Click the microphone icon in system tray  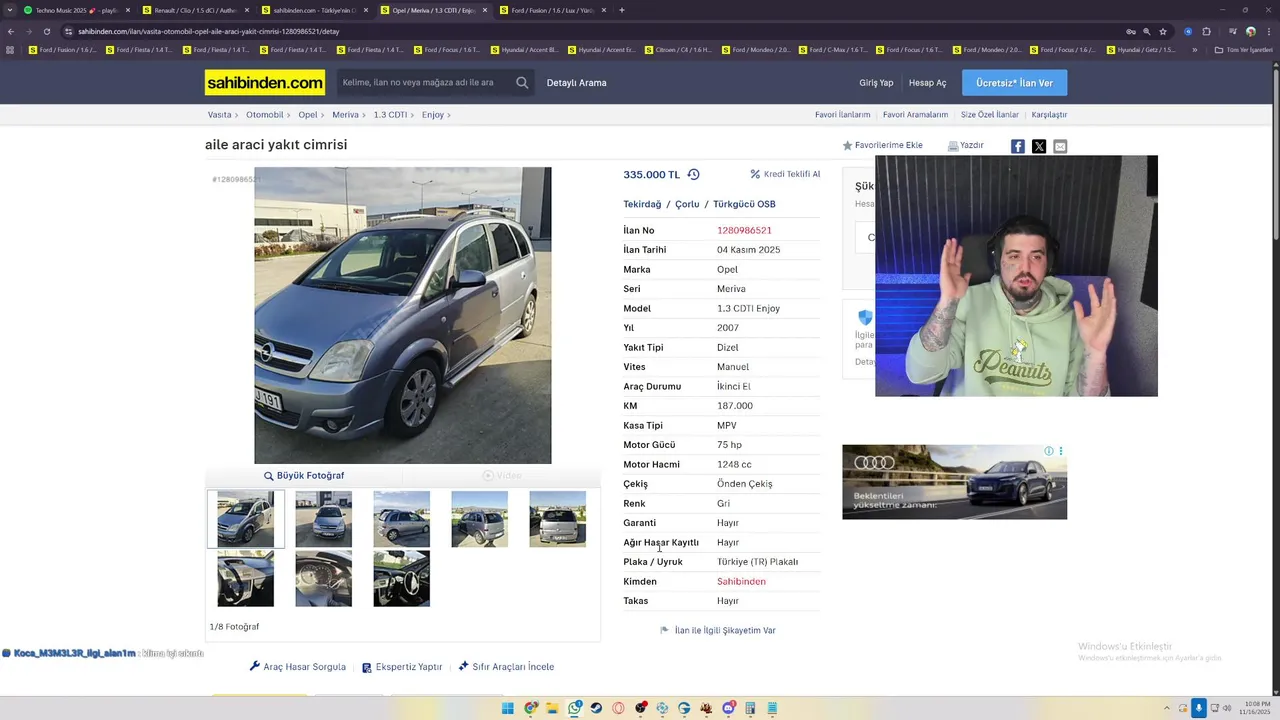1199,708
